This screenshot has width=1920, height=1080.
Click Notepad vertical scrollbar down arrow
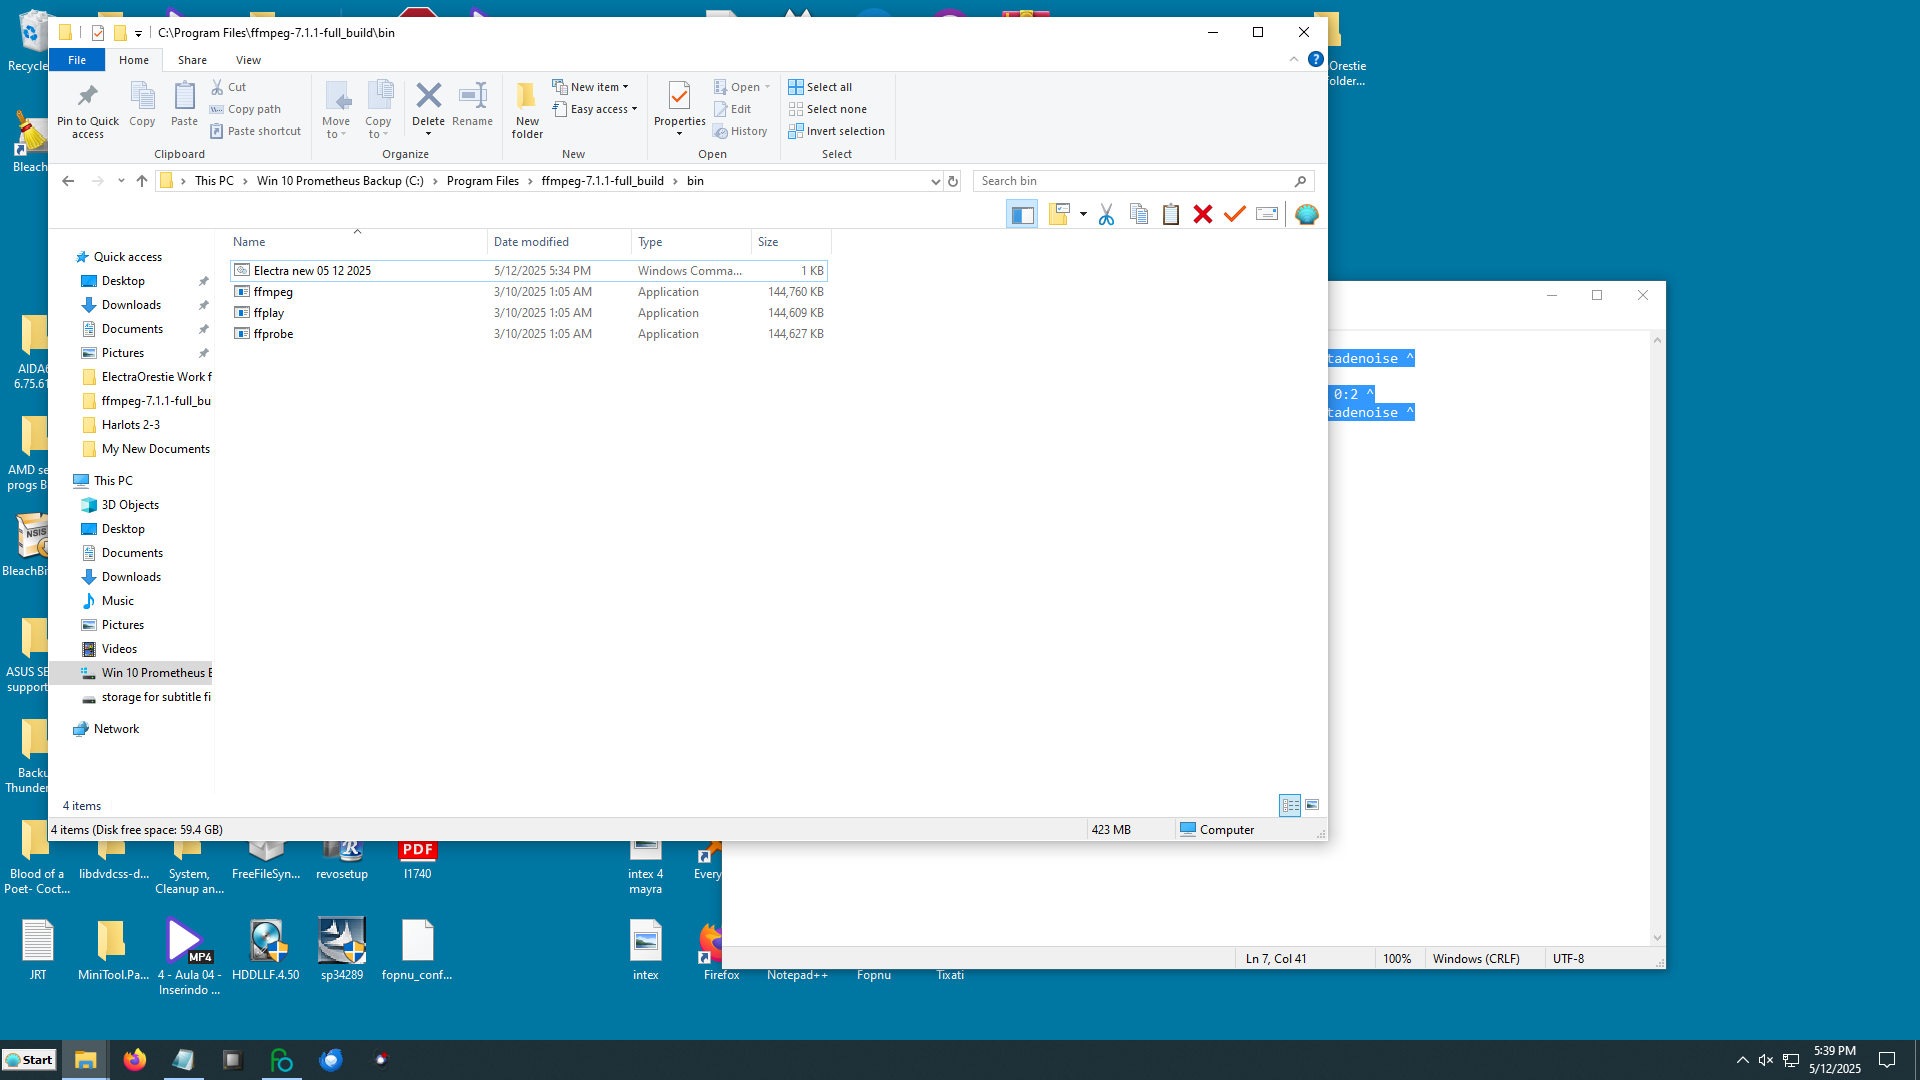coord(1657,938)
